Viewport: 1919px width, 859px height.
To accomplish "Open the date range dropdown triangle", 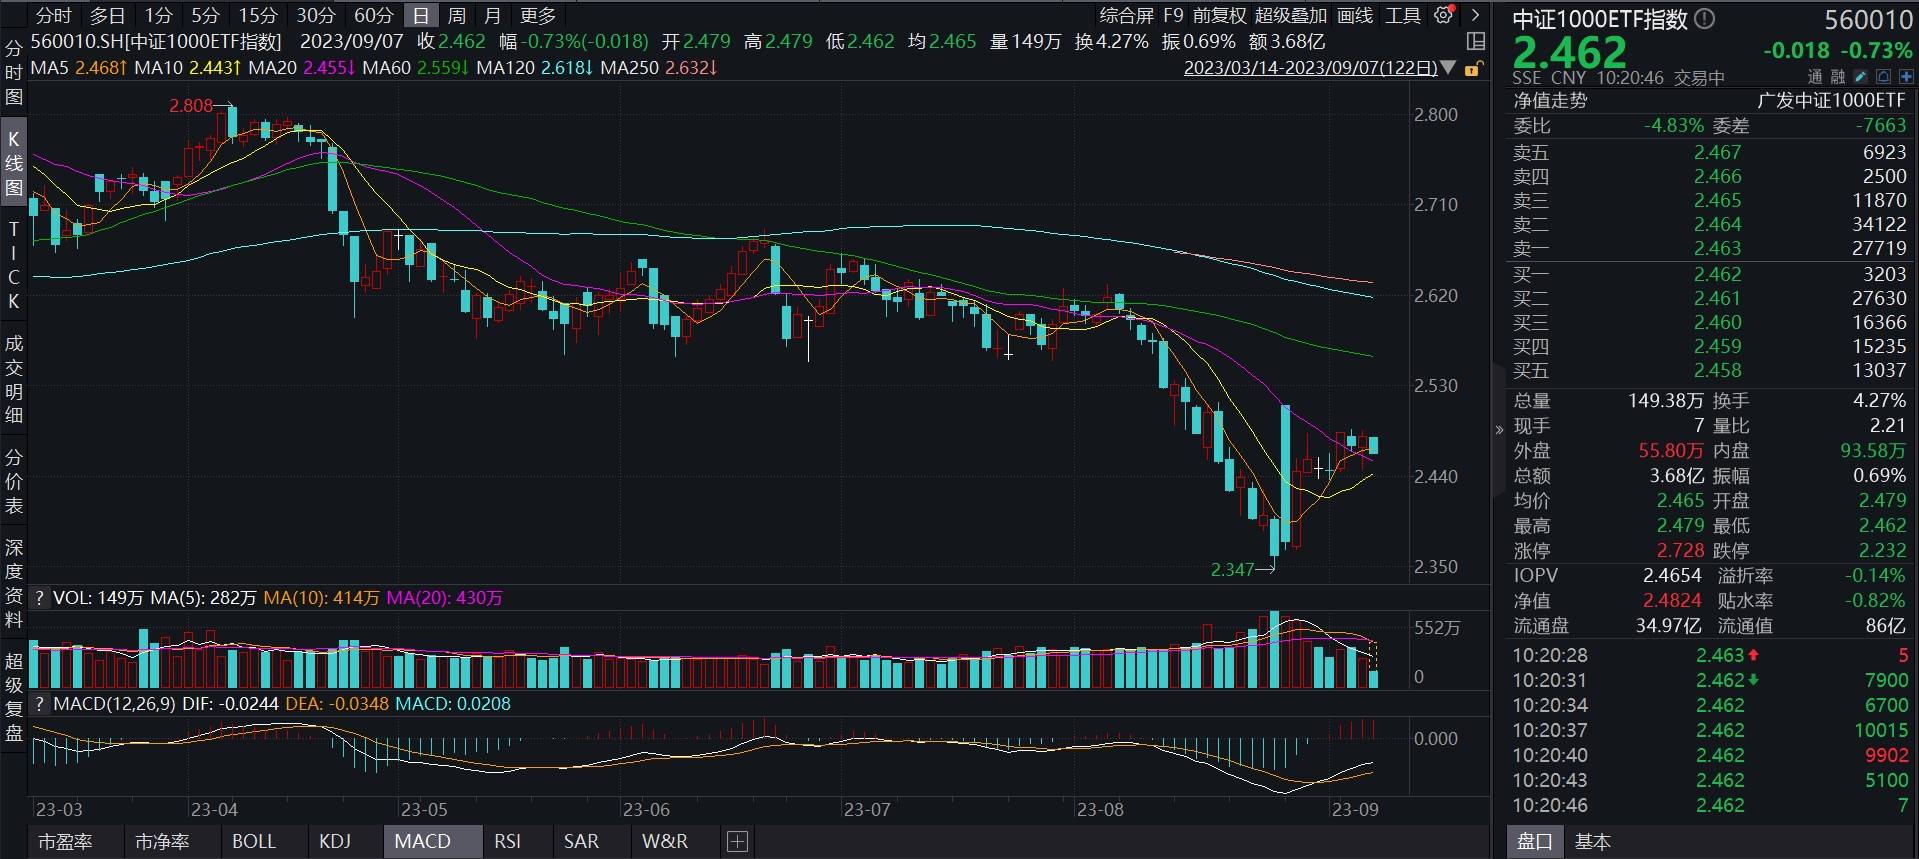I will point(1448,68).
